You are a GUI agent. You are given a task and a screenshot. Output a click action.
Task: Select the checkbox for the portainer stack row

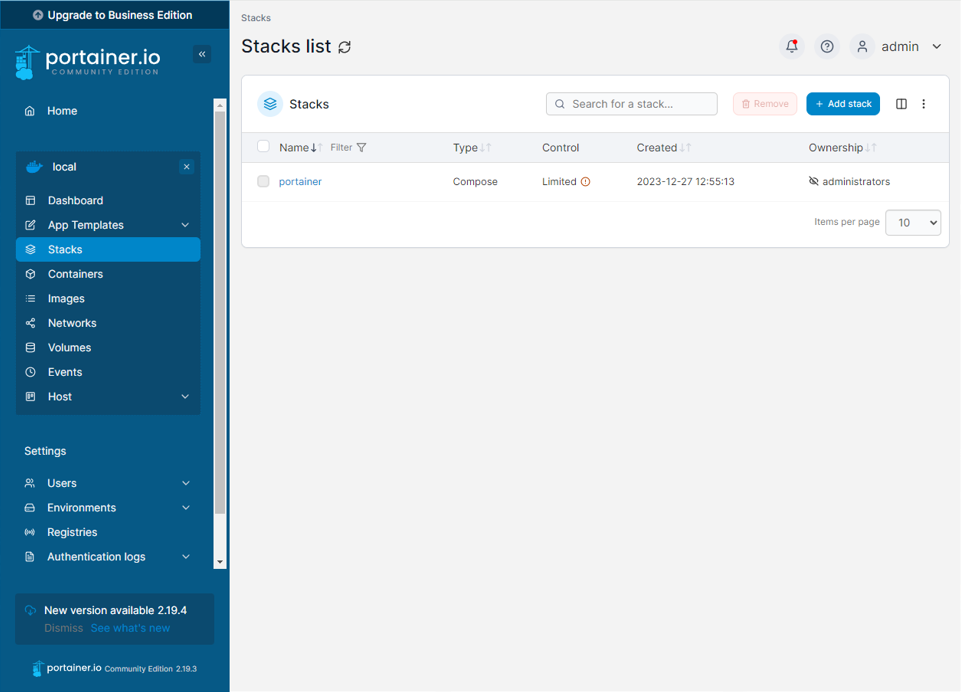click(x=263, y=181)
